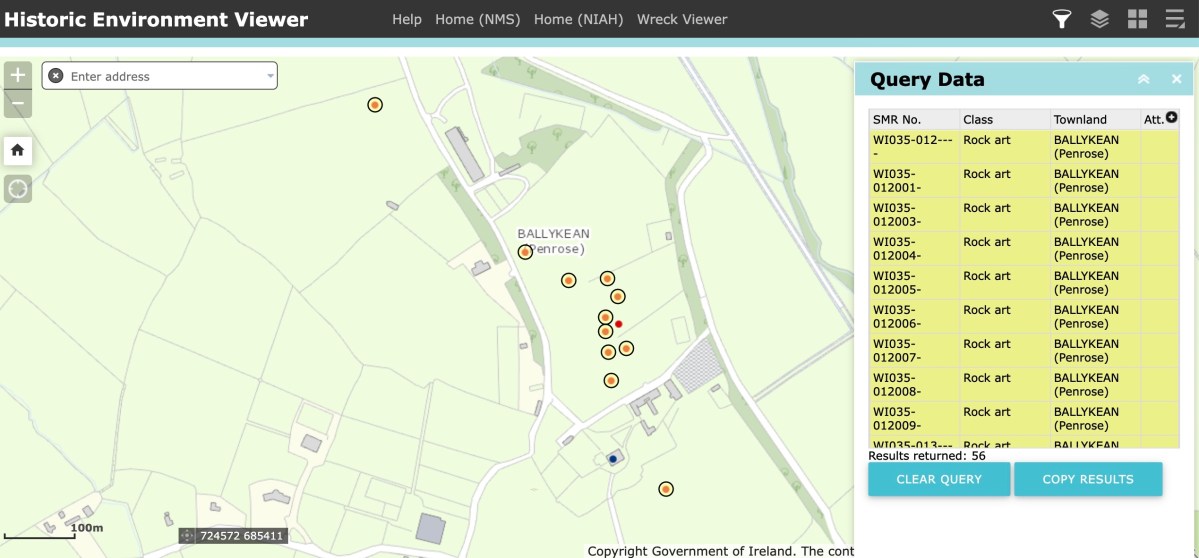Close the Query Data panel
Screen dimensions: 1199x558
[x=1177, y=80]
